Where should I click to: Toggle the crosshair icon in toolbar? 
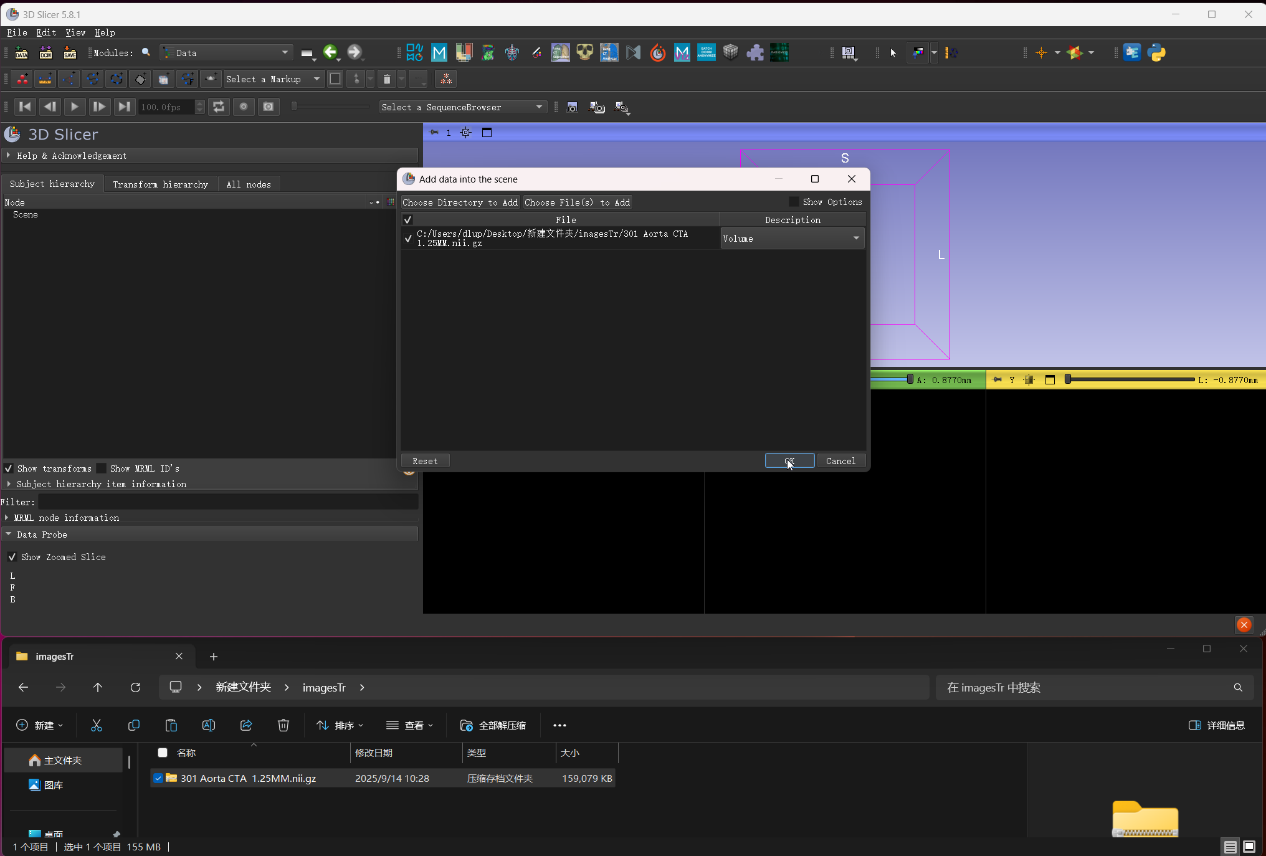[x=1041, y=53]
